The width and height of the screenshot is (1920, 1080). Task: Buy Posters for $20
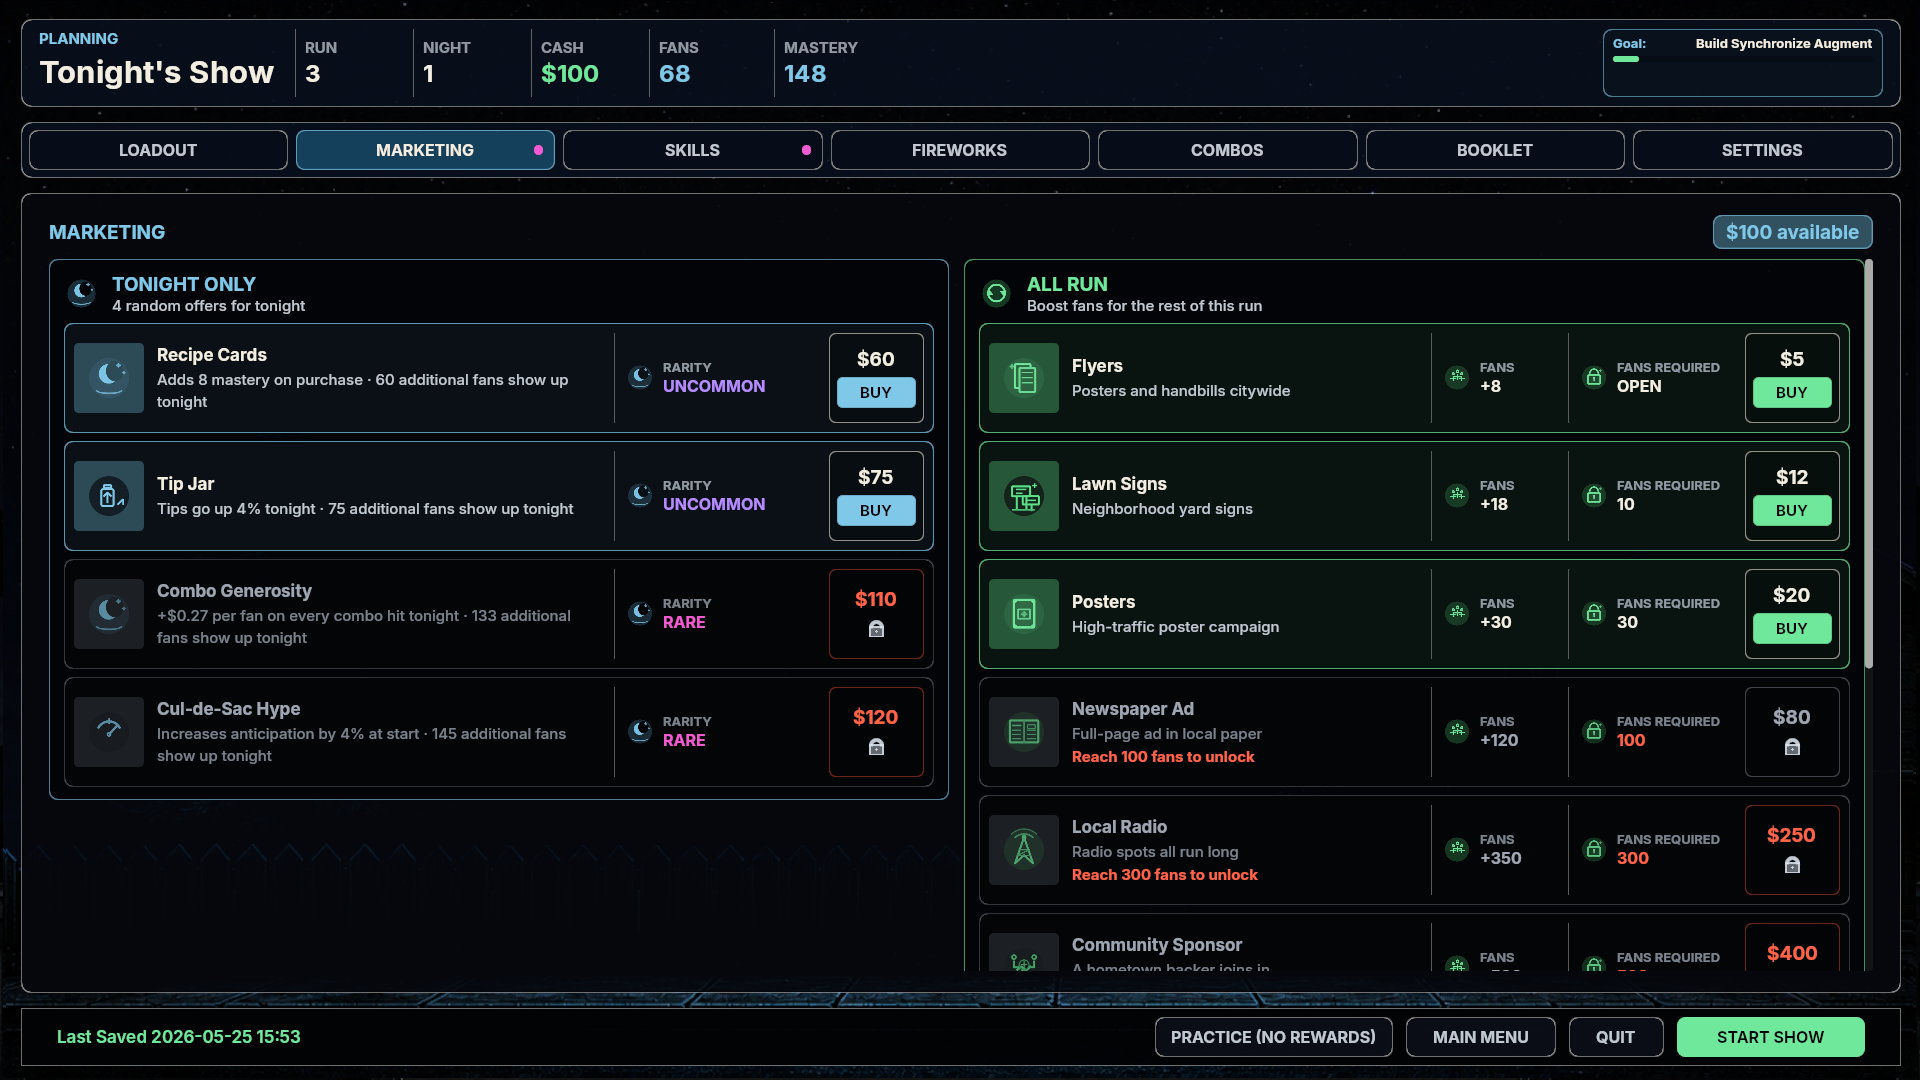click(x=1792, y=629)
